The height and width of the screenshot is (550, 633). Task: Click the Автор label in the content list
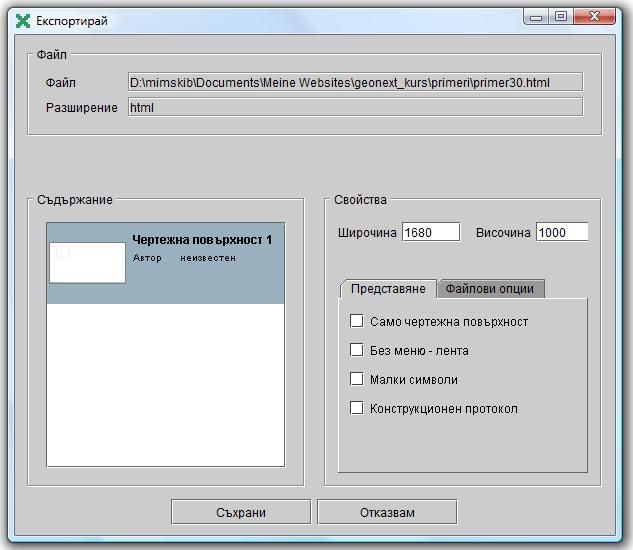pyautogui.click(x=147, y=258)
